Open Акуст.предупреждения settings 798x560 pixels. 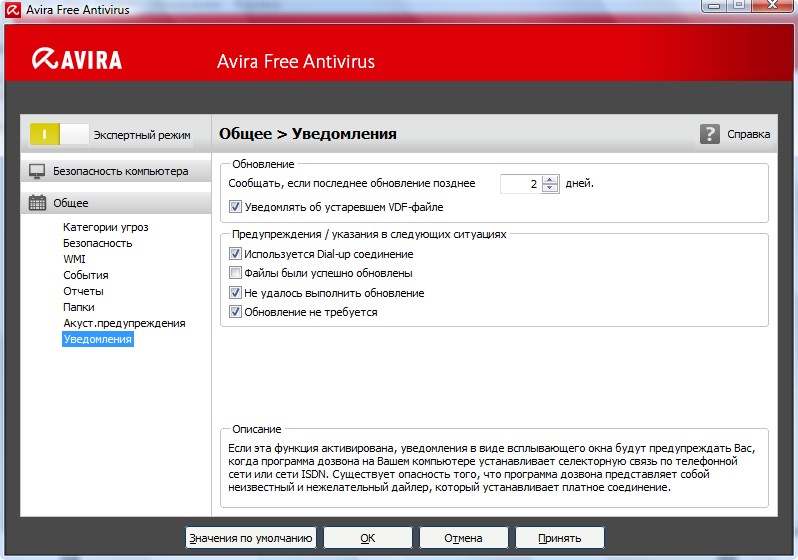124,323
